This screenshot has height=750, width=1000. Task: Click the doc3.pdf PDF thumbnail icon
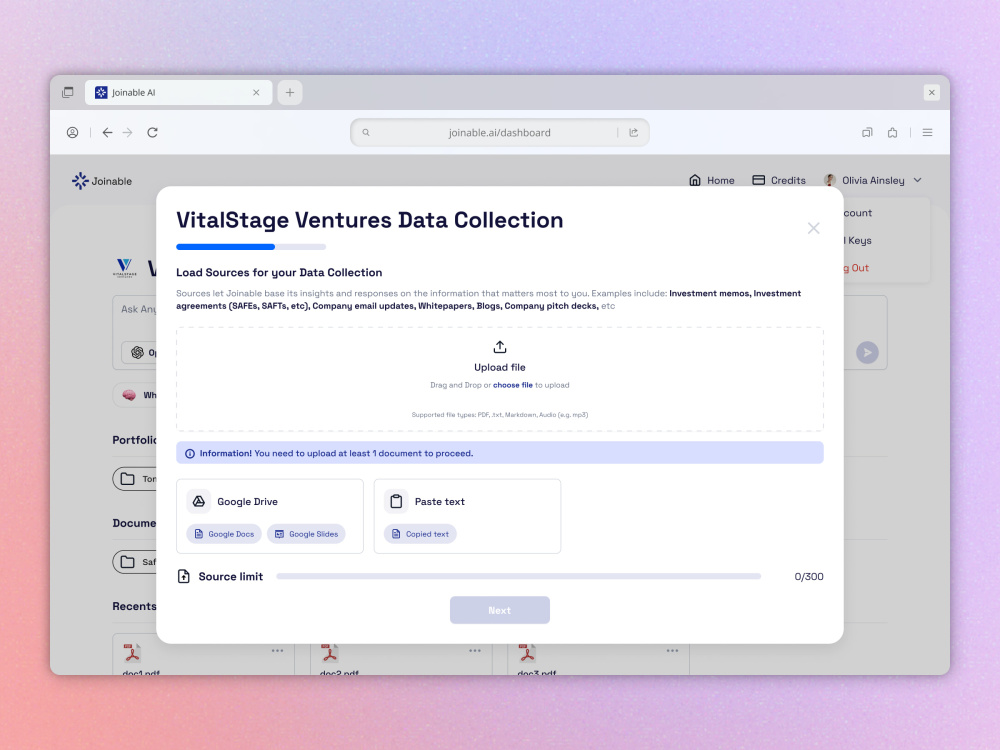point(527,653)
